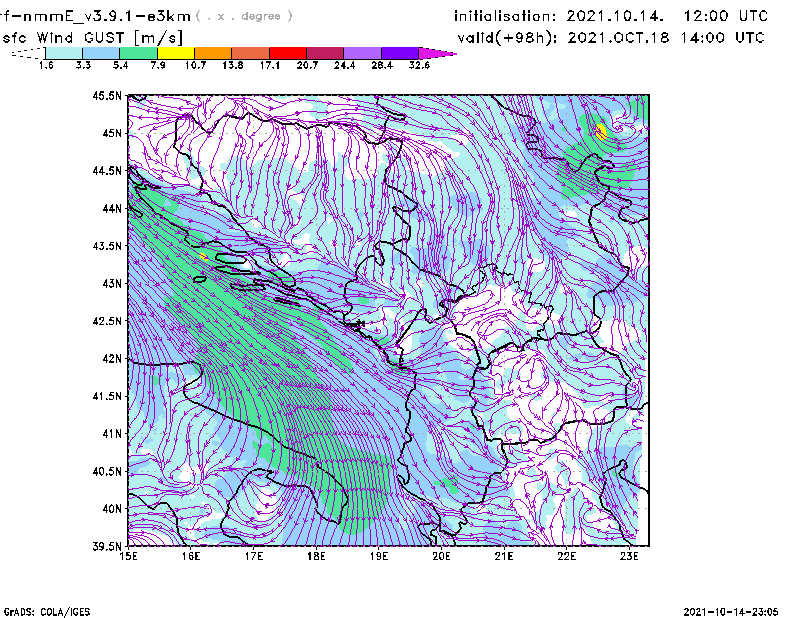Click the "45.5N" latitude label

pos(107,95)
